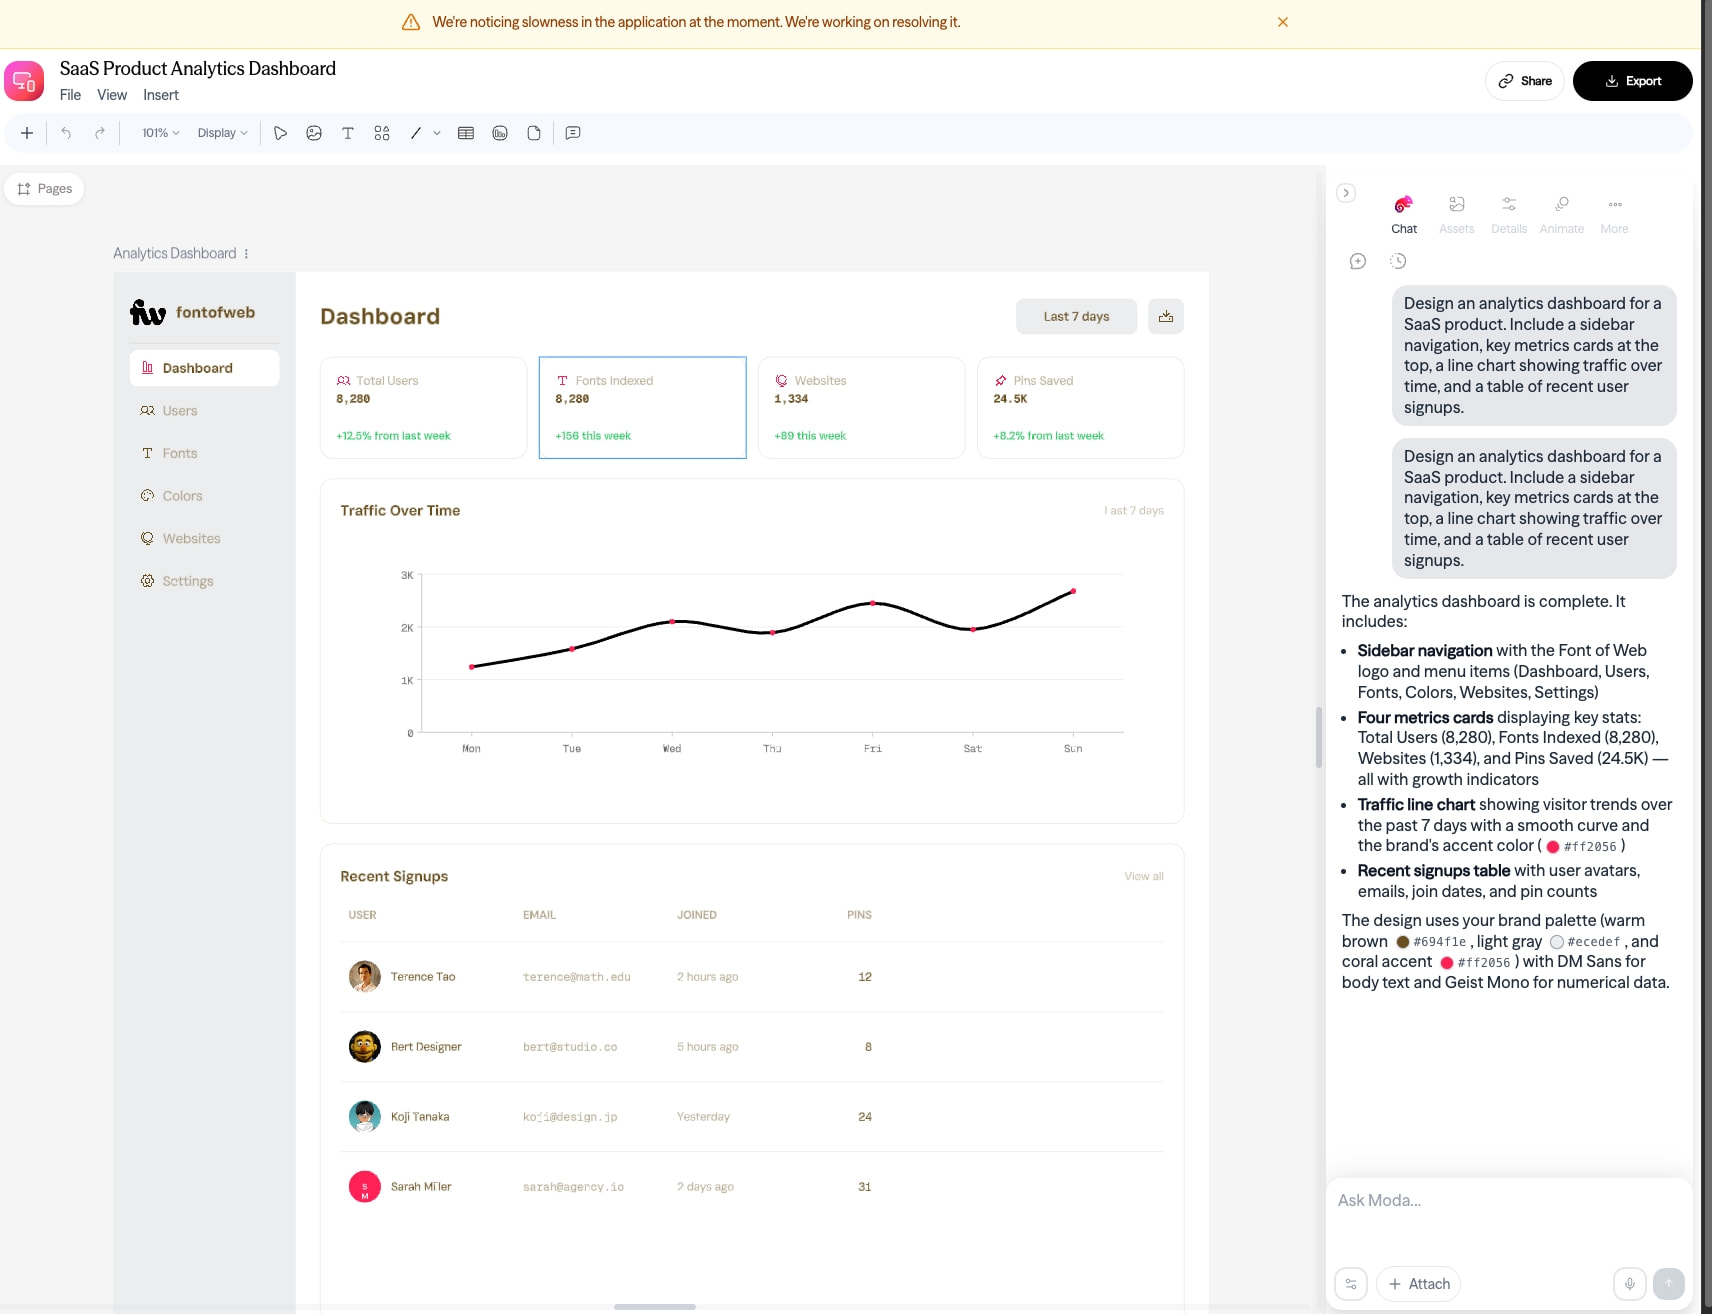Open chat settings sliders icon
Image resolution: width=1712 pixels, height=1314 pixels.
1351,1284
